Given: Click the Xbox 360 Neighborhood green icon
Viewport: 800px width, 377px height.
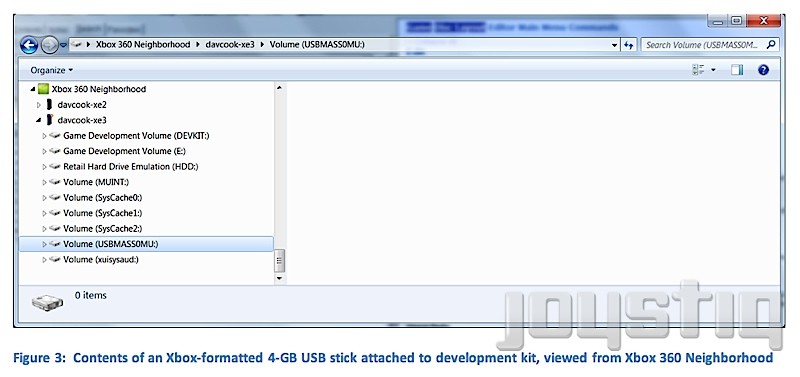Looking at the screenshot, I should [x=43, y=89].
